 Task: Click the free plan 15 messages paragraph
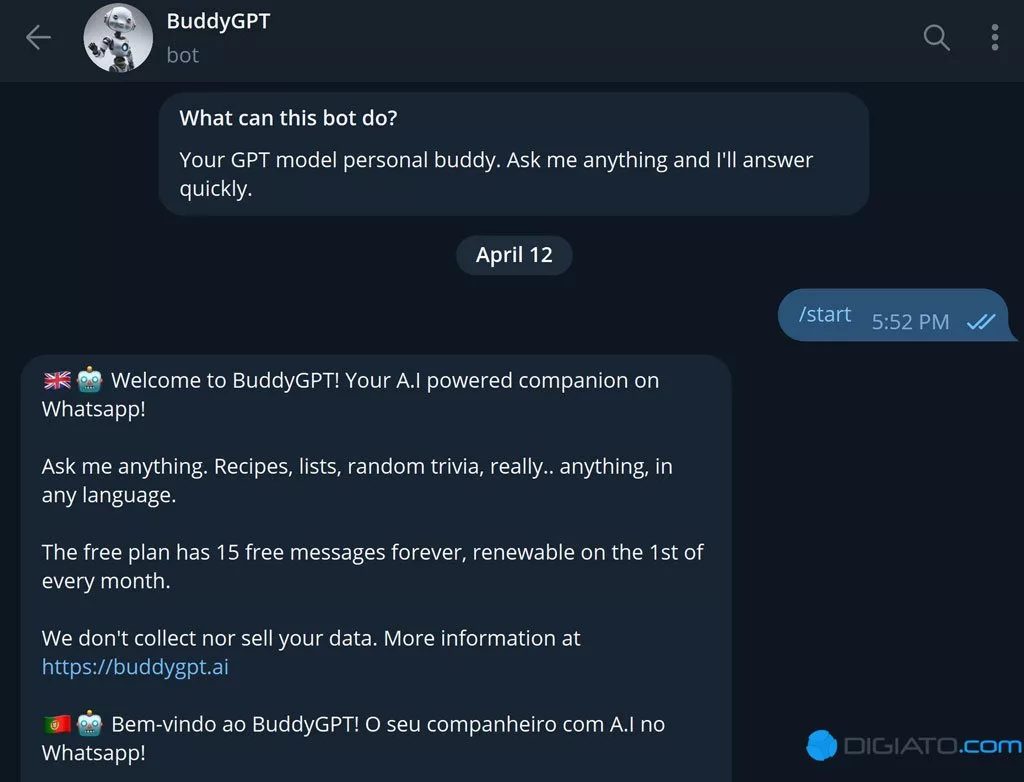pyautogui.click(x=372, y=566)
